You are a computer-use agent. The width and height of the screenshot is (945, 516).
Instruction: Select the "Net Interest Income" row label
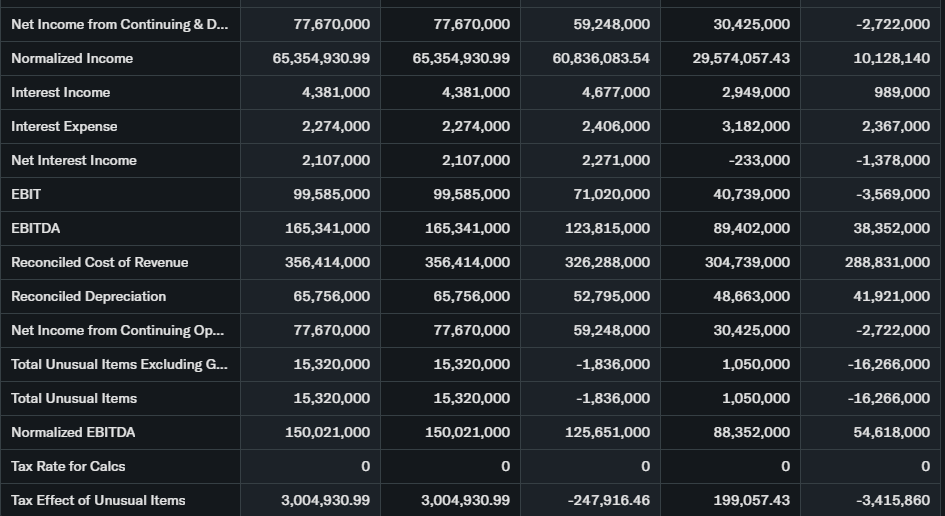(74, 160)
